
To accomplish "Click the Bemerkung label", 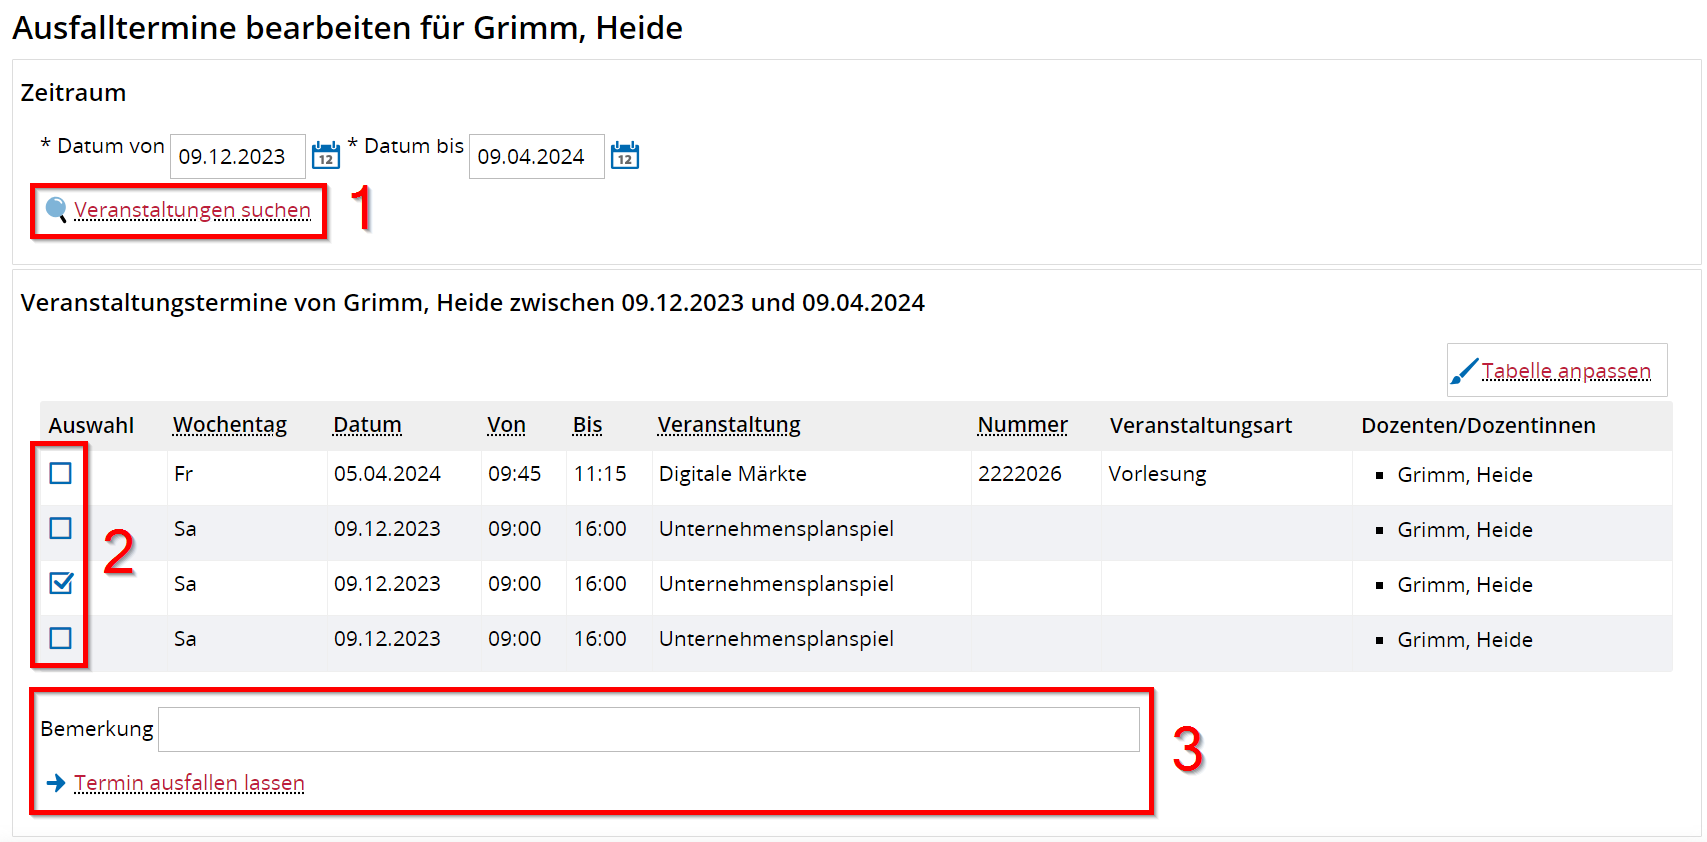I will click(97, 729).
